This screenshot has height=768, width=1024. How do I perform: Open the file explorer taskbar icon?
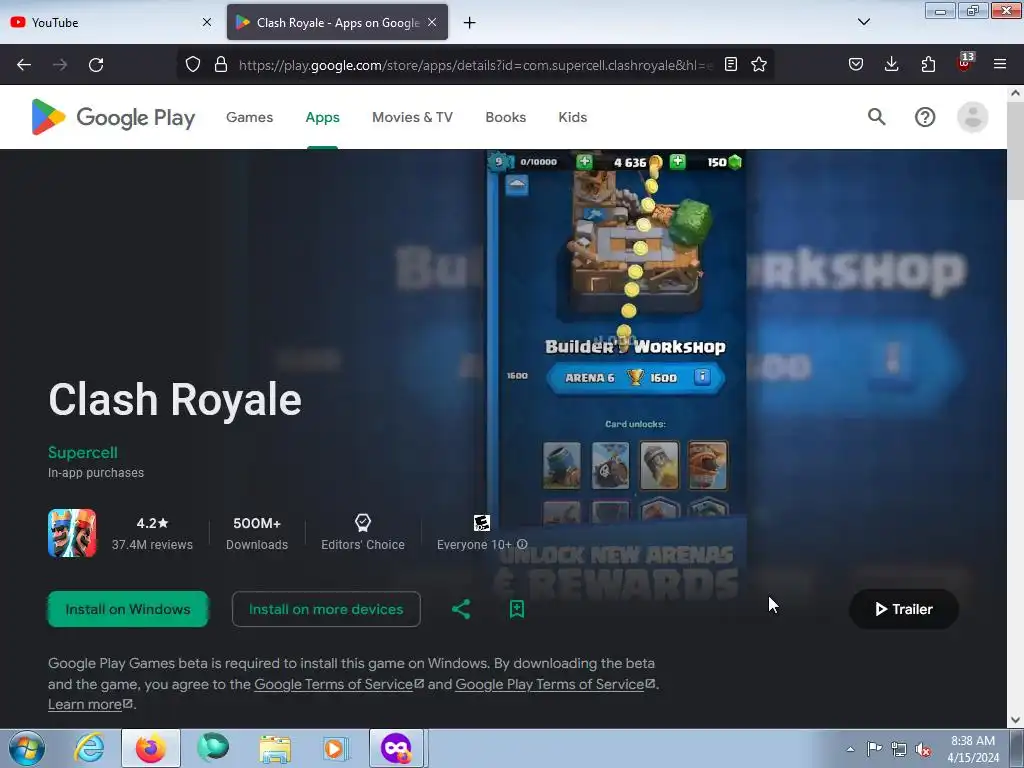(275, 748)
